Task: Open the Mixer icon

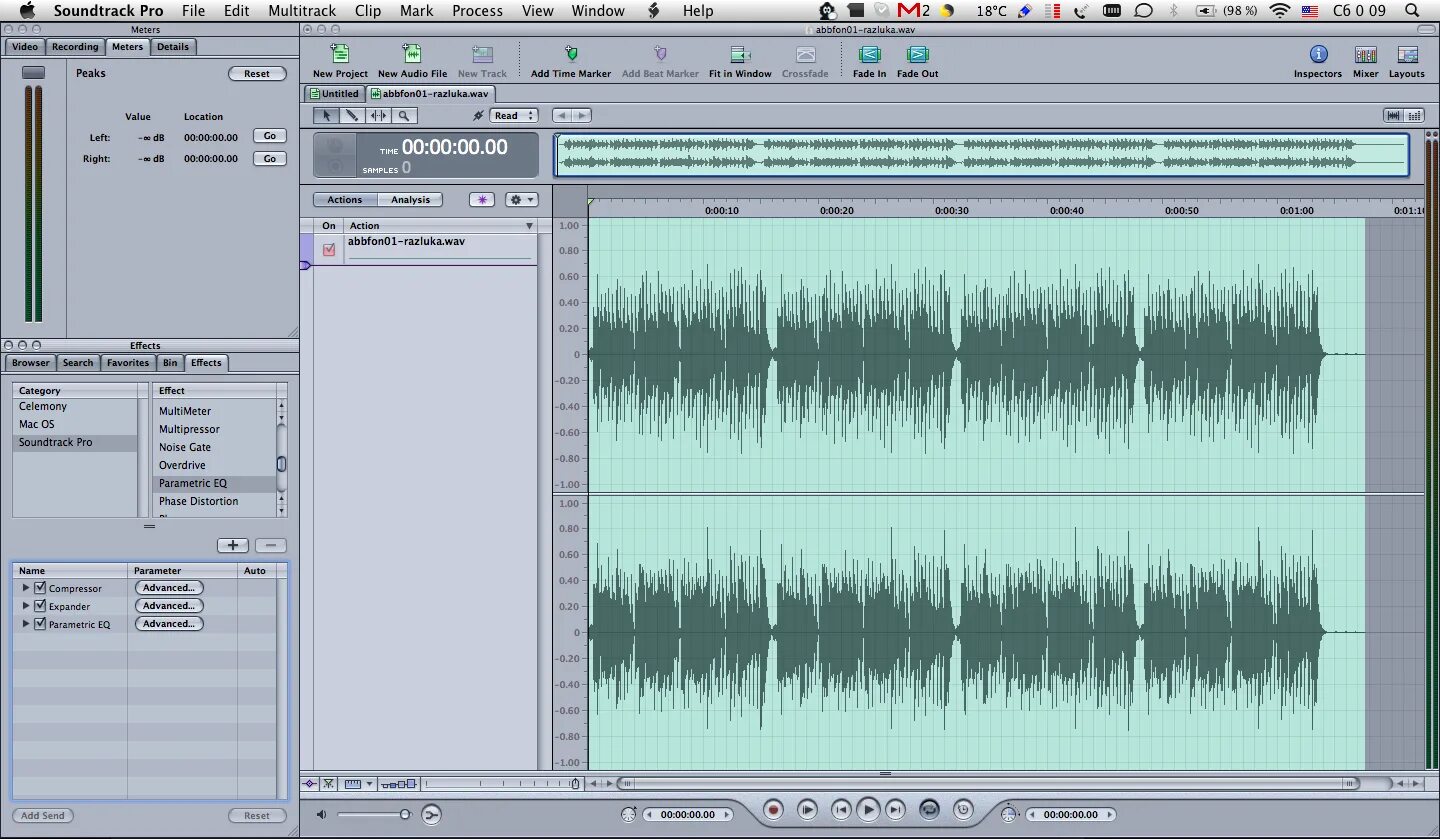Action: coord(1365,54)
